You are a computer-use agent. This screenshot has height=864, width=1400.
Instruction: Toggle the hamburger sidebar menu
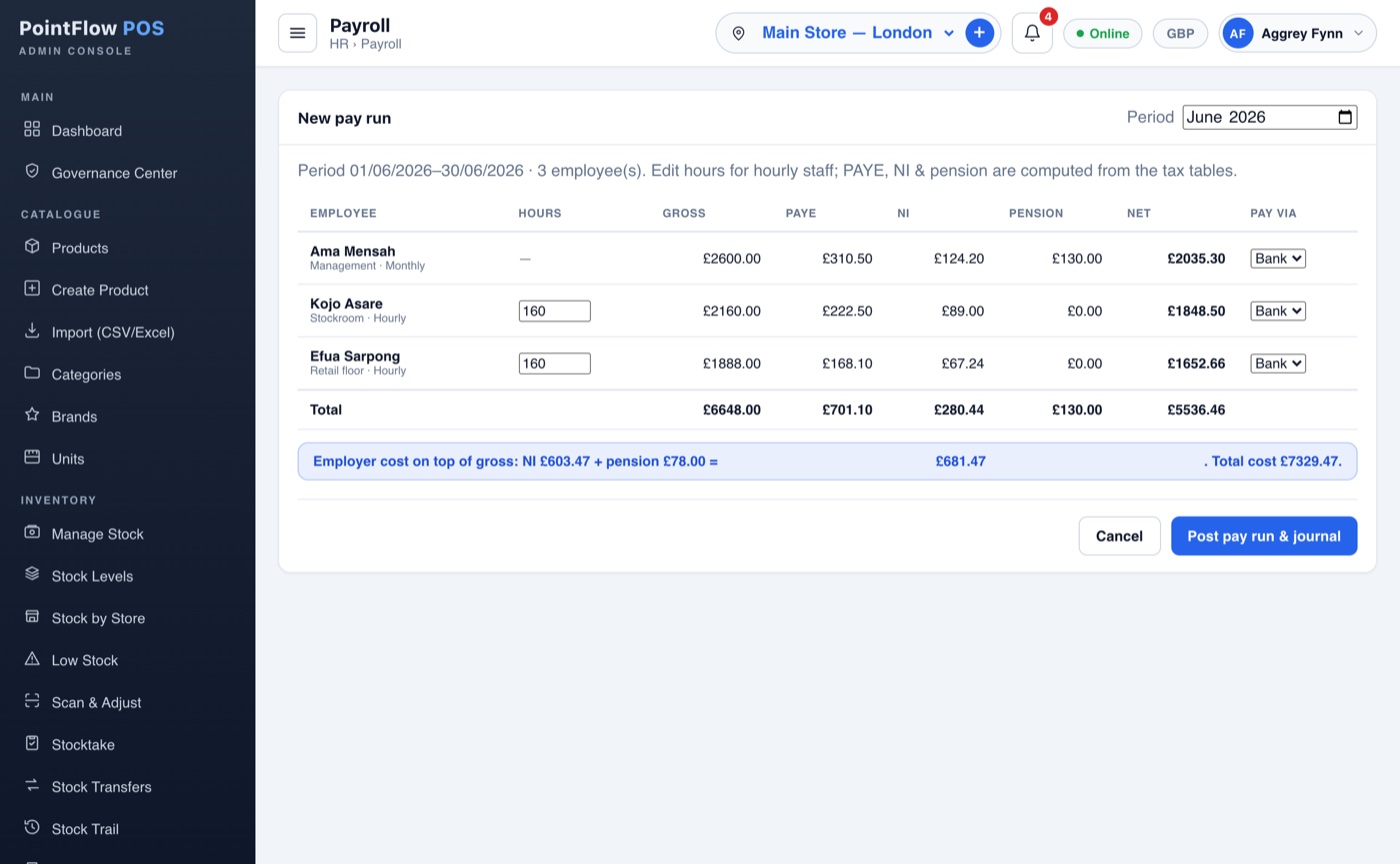297,33
